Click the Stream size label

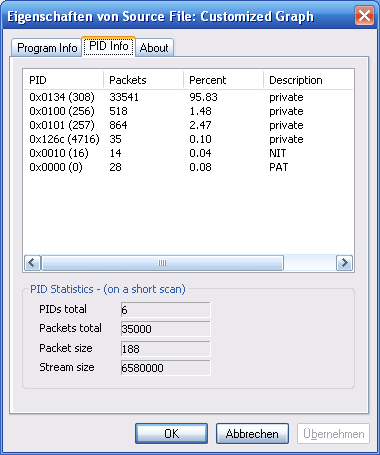pyautogui.click(x=67, y=367)
